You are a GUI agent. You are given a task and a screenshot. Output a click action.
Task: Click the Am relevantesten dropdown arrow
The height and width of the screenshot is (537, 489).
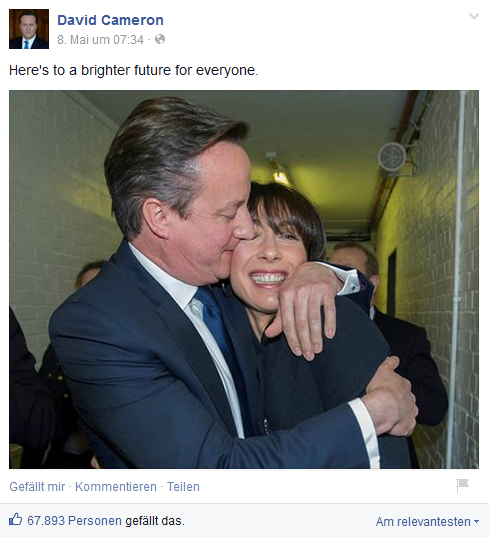(476, 522)
